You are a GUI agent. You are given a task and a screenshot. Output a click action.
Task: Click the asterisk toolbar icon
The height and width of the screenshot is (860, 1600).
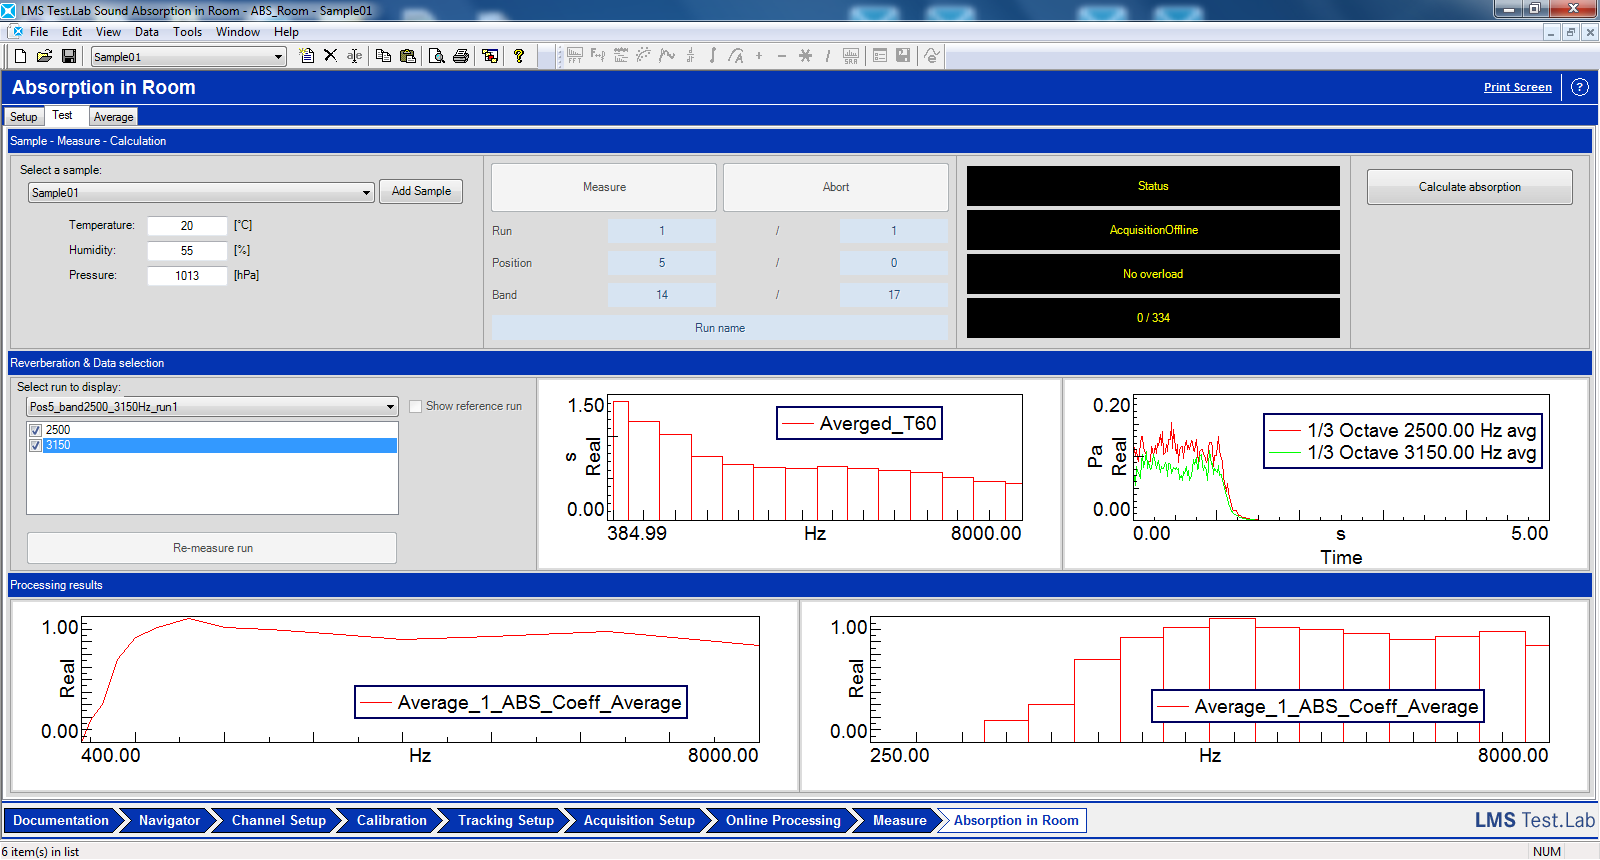click(805, 56)
